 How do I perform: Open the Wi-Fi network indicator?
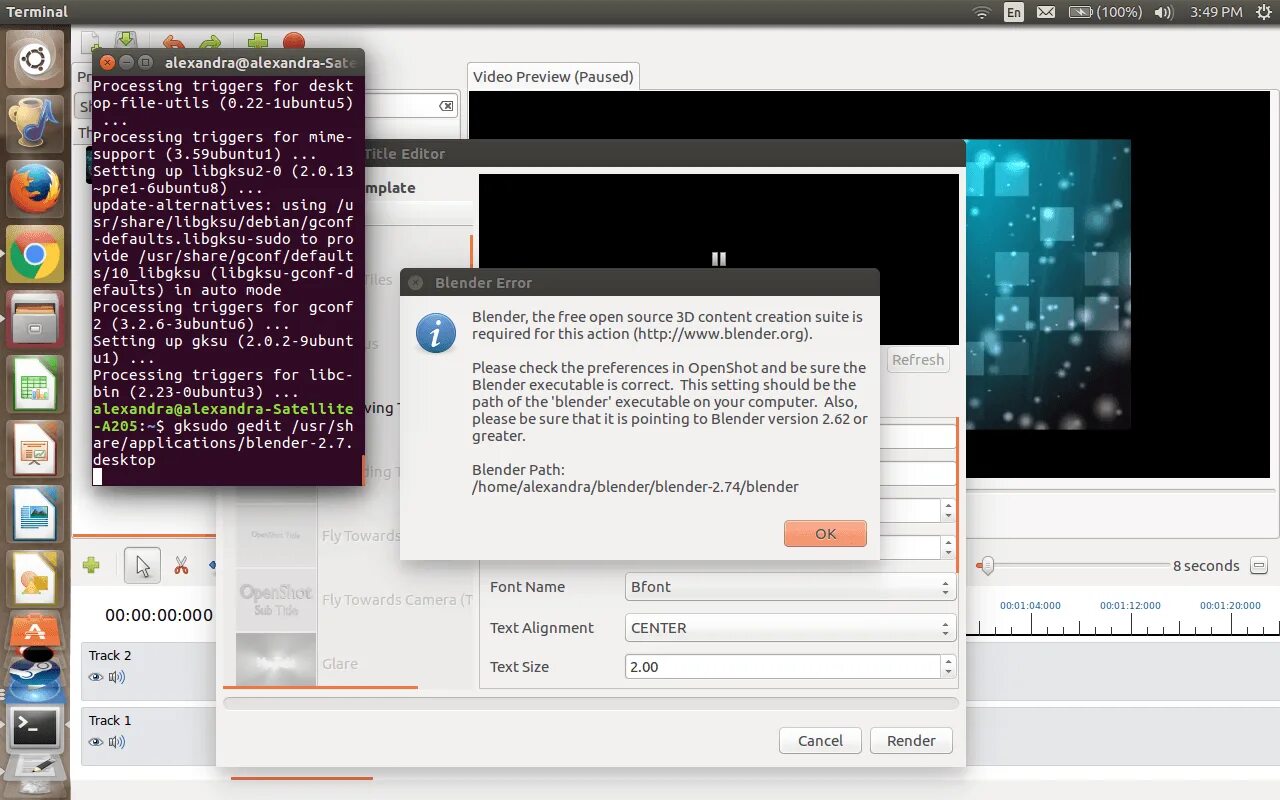pos(982,12)
